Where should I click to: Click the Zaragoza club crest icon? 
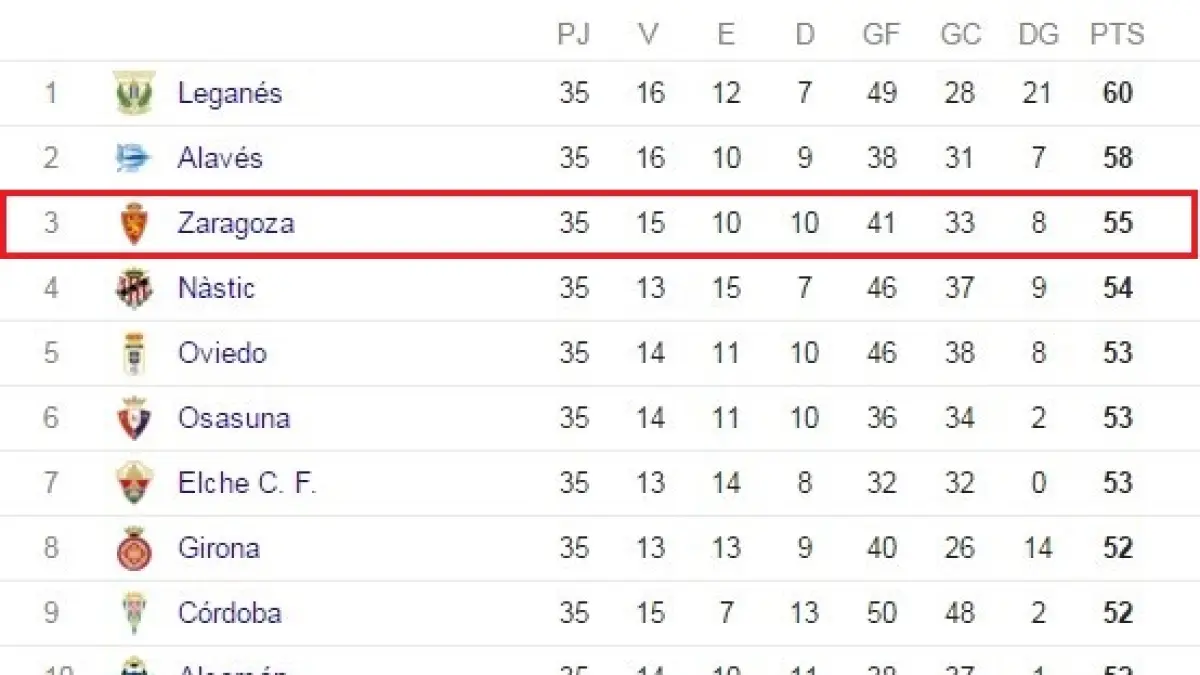coord(133,223)
